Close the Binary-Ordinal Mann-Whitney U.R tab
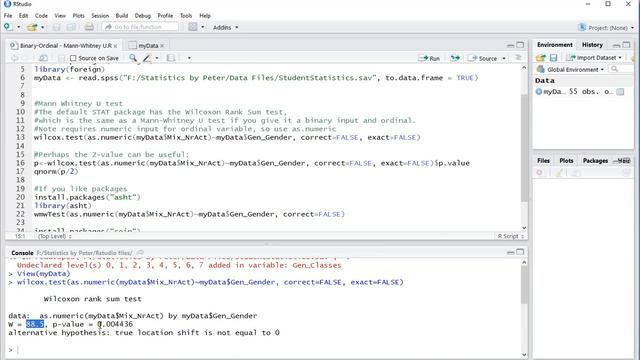Image resolution: width=640 pixels, height=360 pixels. (x=116, y=46)
